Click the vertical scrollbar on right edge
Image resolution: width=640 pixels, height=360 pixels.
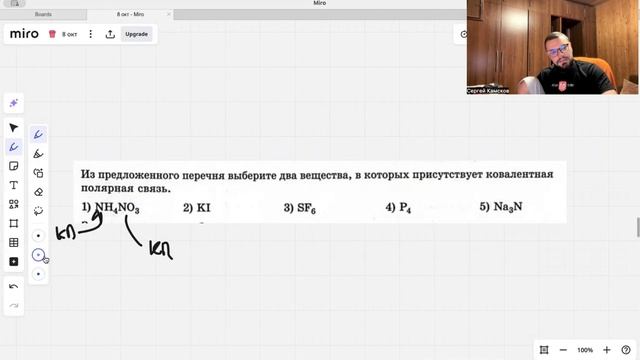coord(638,227)
